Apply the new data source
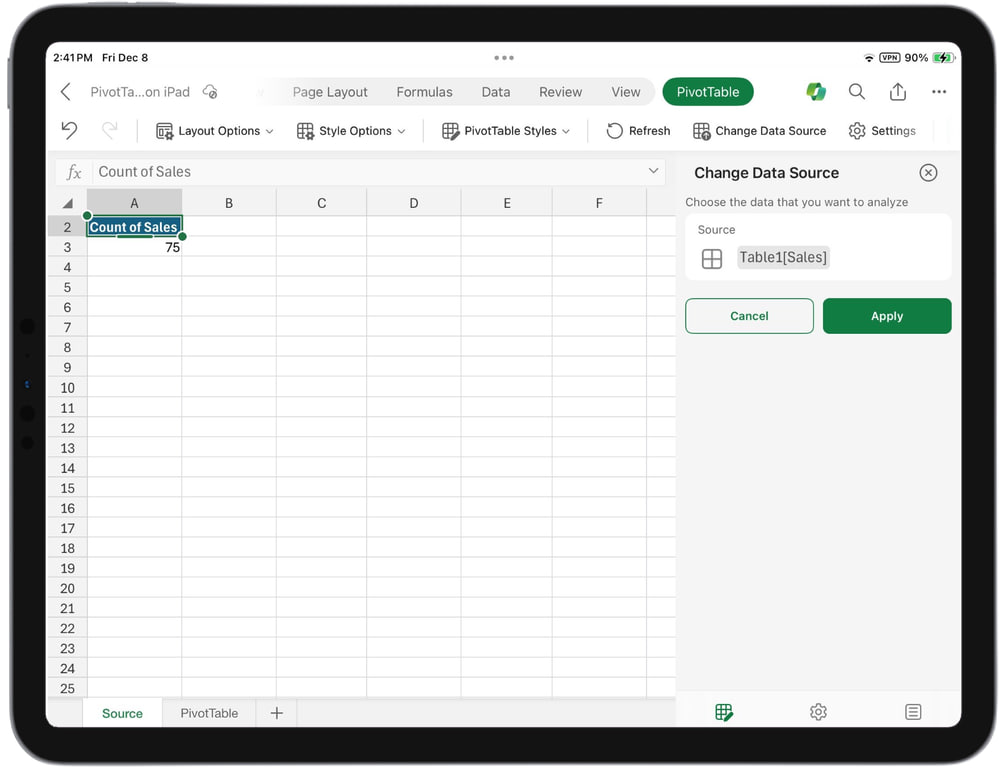Viewport: 999px width, 771px height. tap(887, 316)
